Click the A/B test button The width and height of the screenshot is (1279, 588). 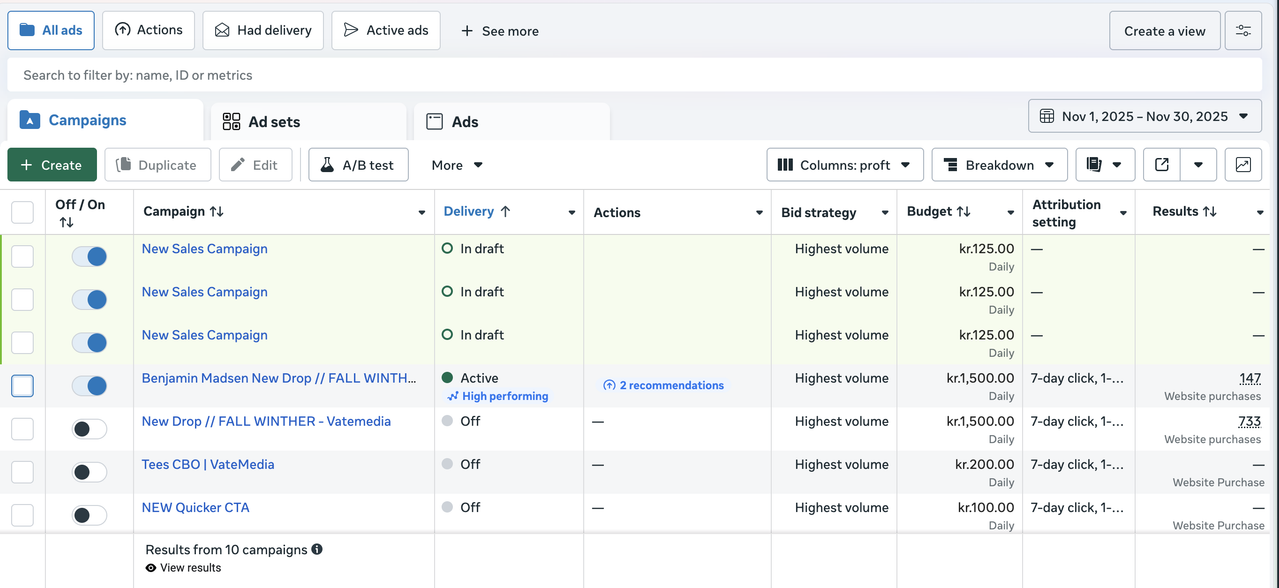[x=358, y=165]
